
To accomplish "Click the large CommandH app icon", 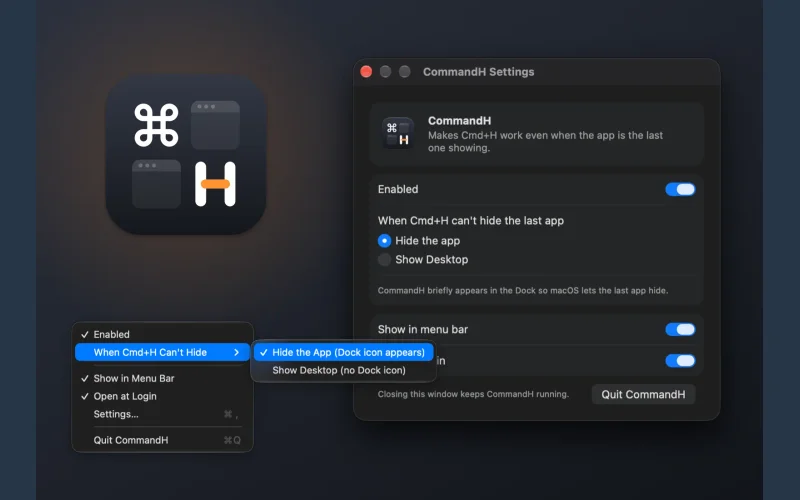I will (186, 155).
